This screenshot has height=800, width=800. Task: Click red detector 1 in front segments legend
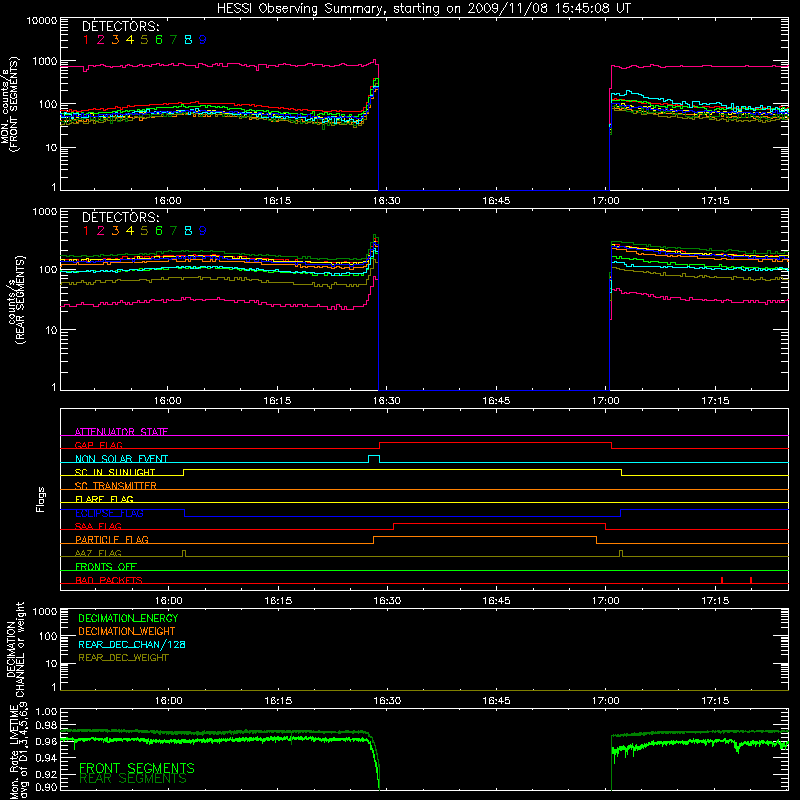click(x=86, y=40)
